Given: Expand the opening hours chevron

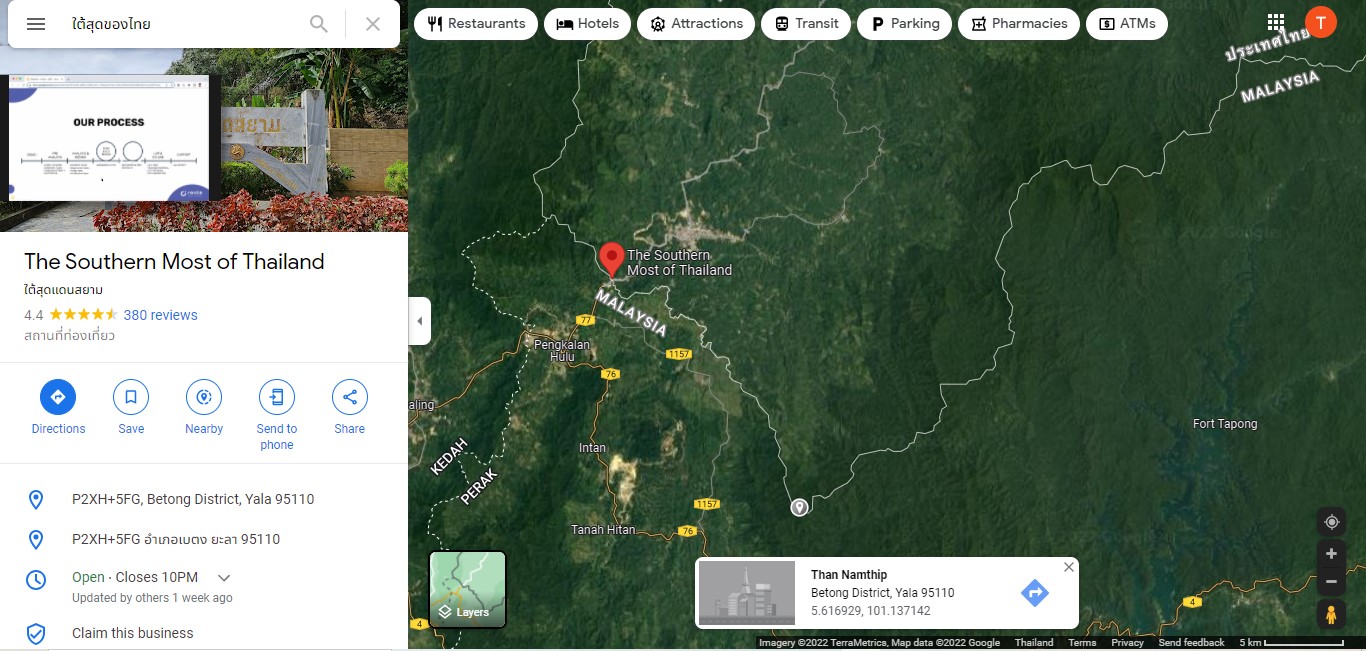Looking at the screenshot, I should (x=224, y=578).
